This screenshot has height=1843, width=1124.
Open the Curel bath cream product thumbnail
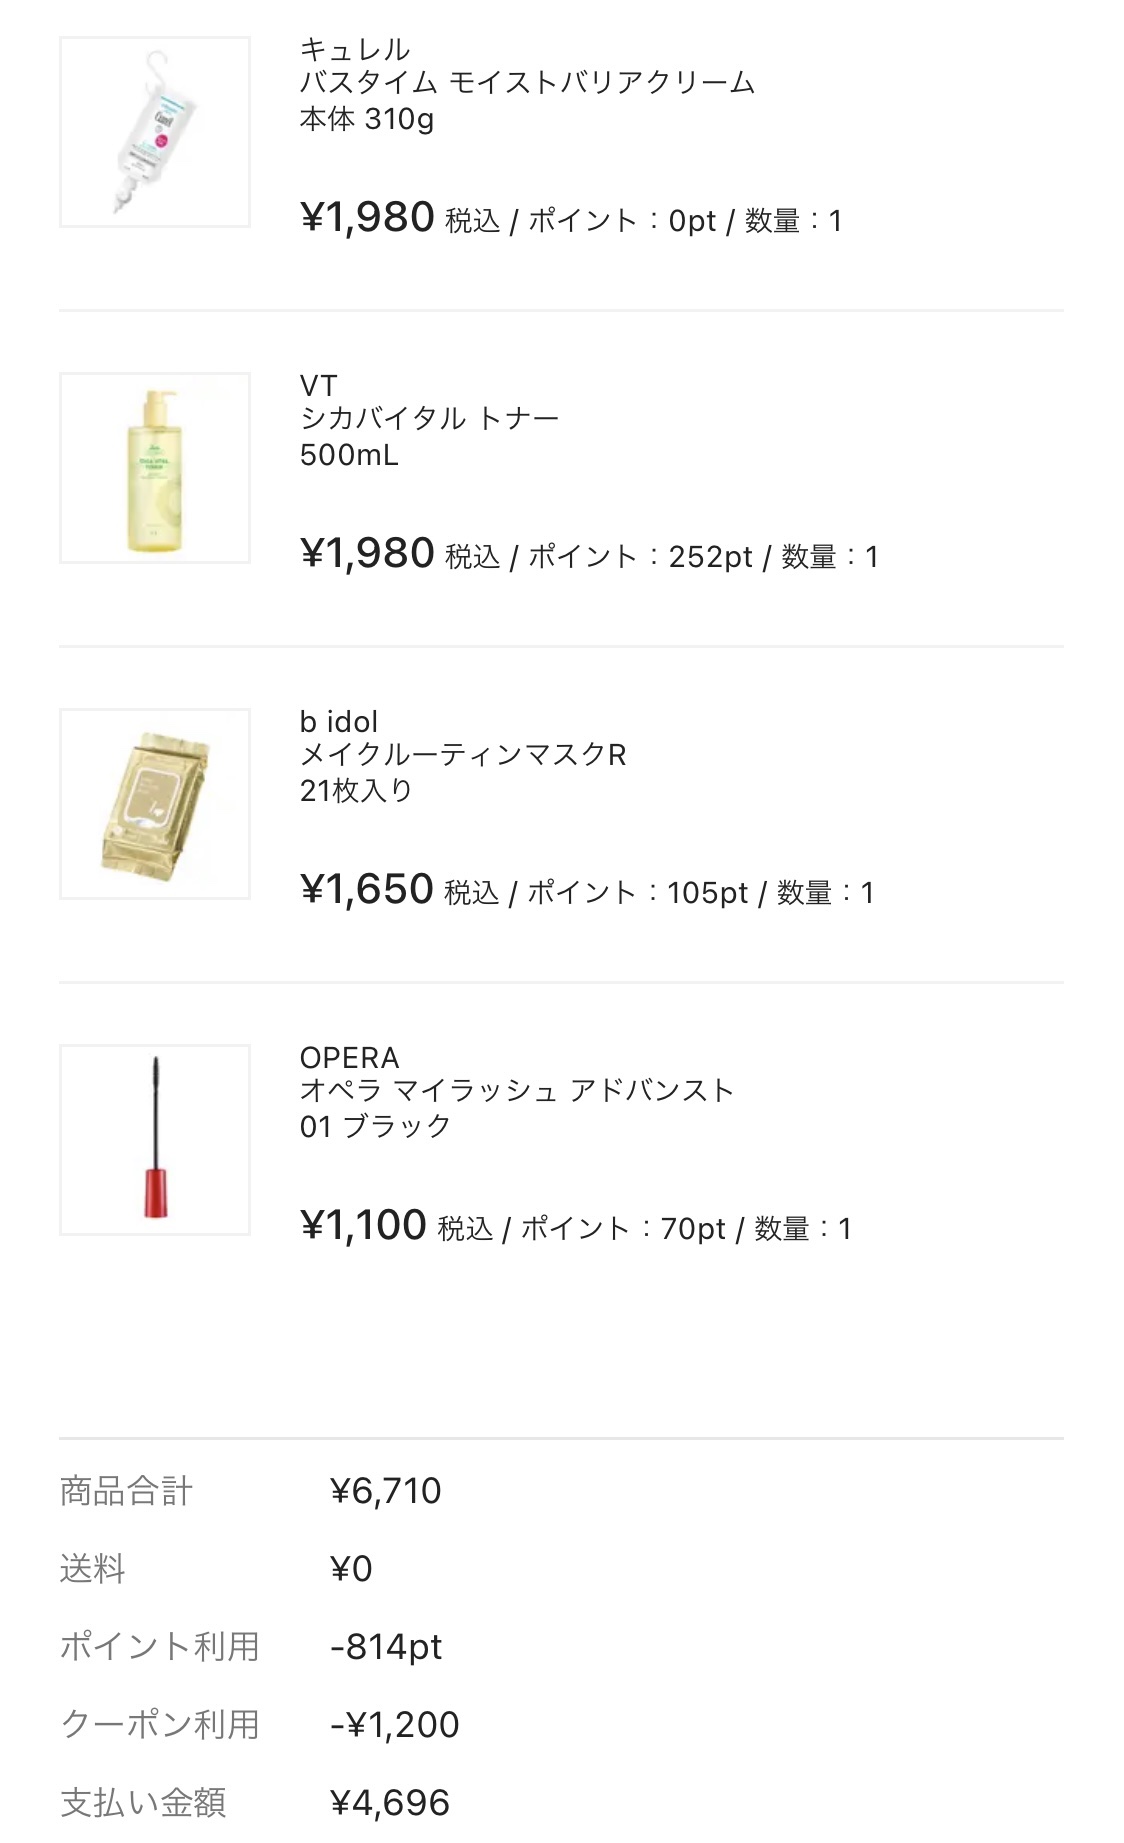(155, 132)
